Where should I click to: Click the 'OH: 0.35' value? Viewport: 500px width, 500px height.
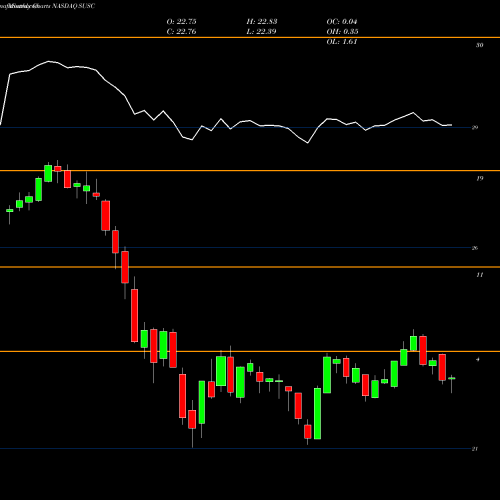click(342, 32)
